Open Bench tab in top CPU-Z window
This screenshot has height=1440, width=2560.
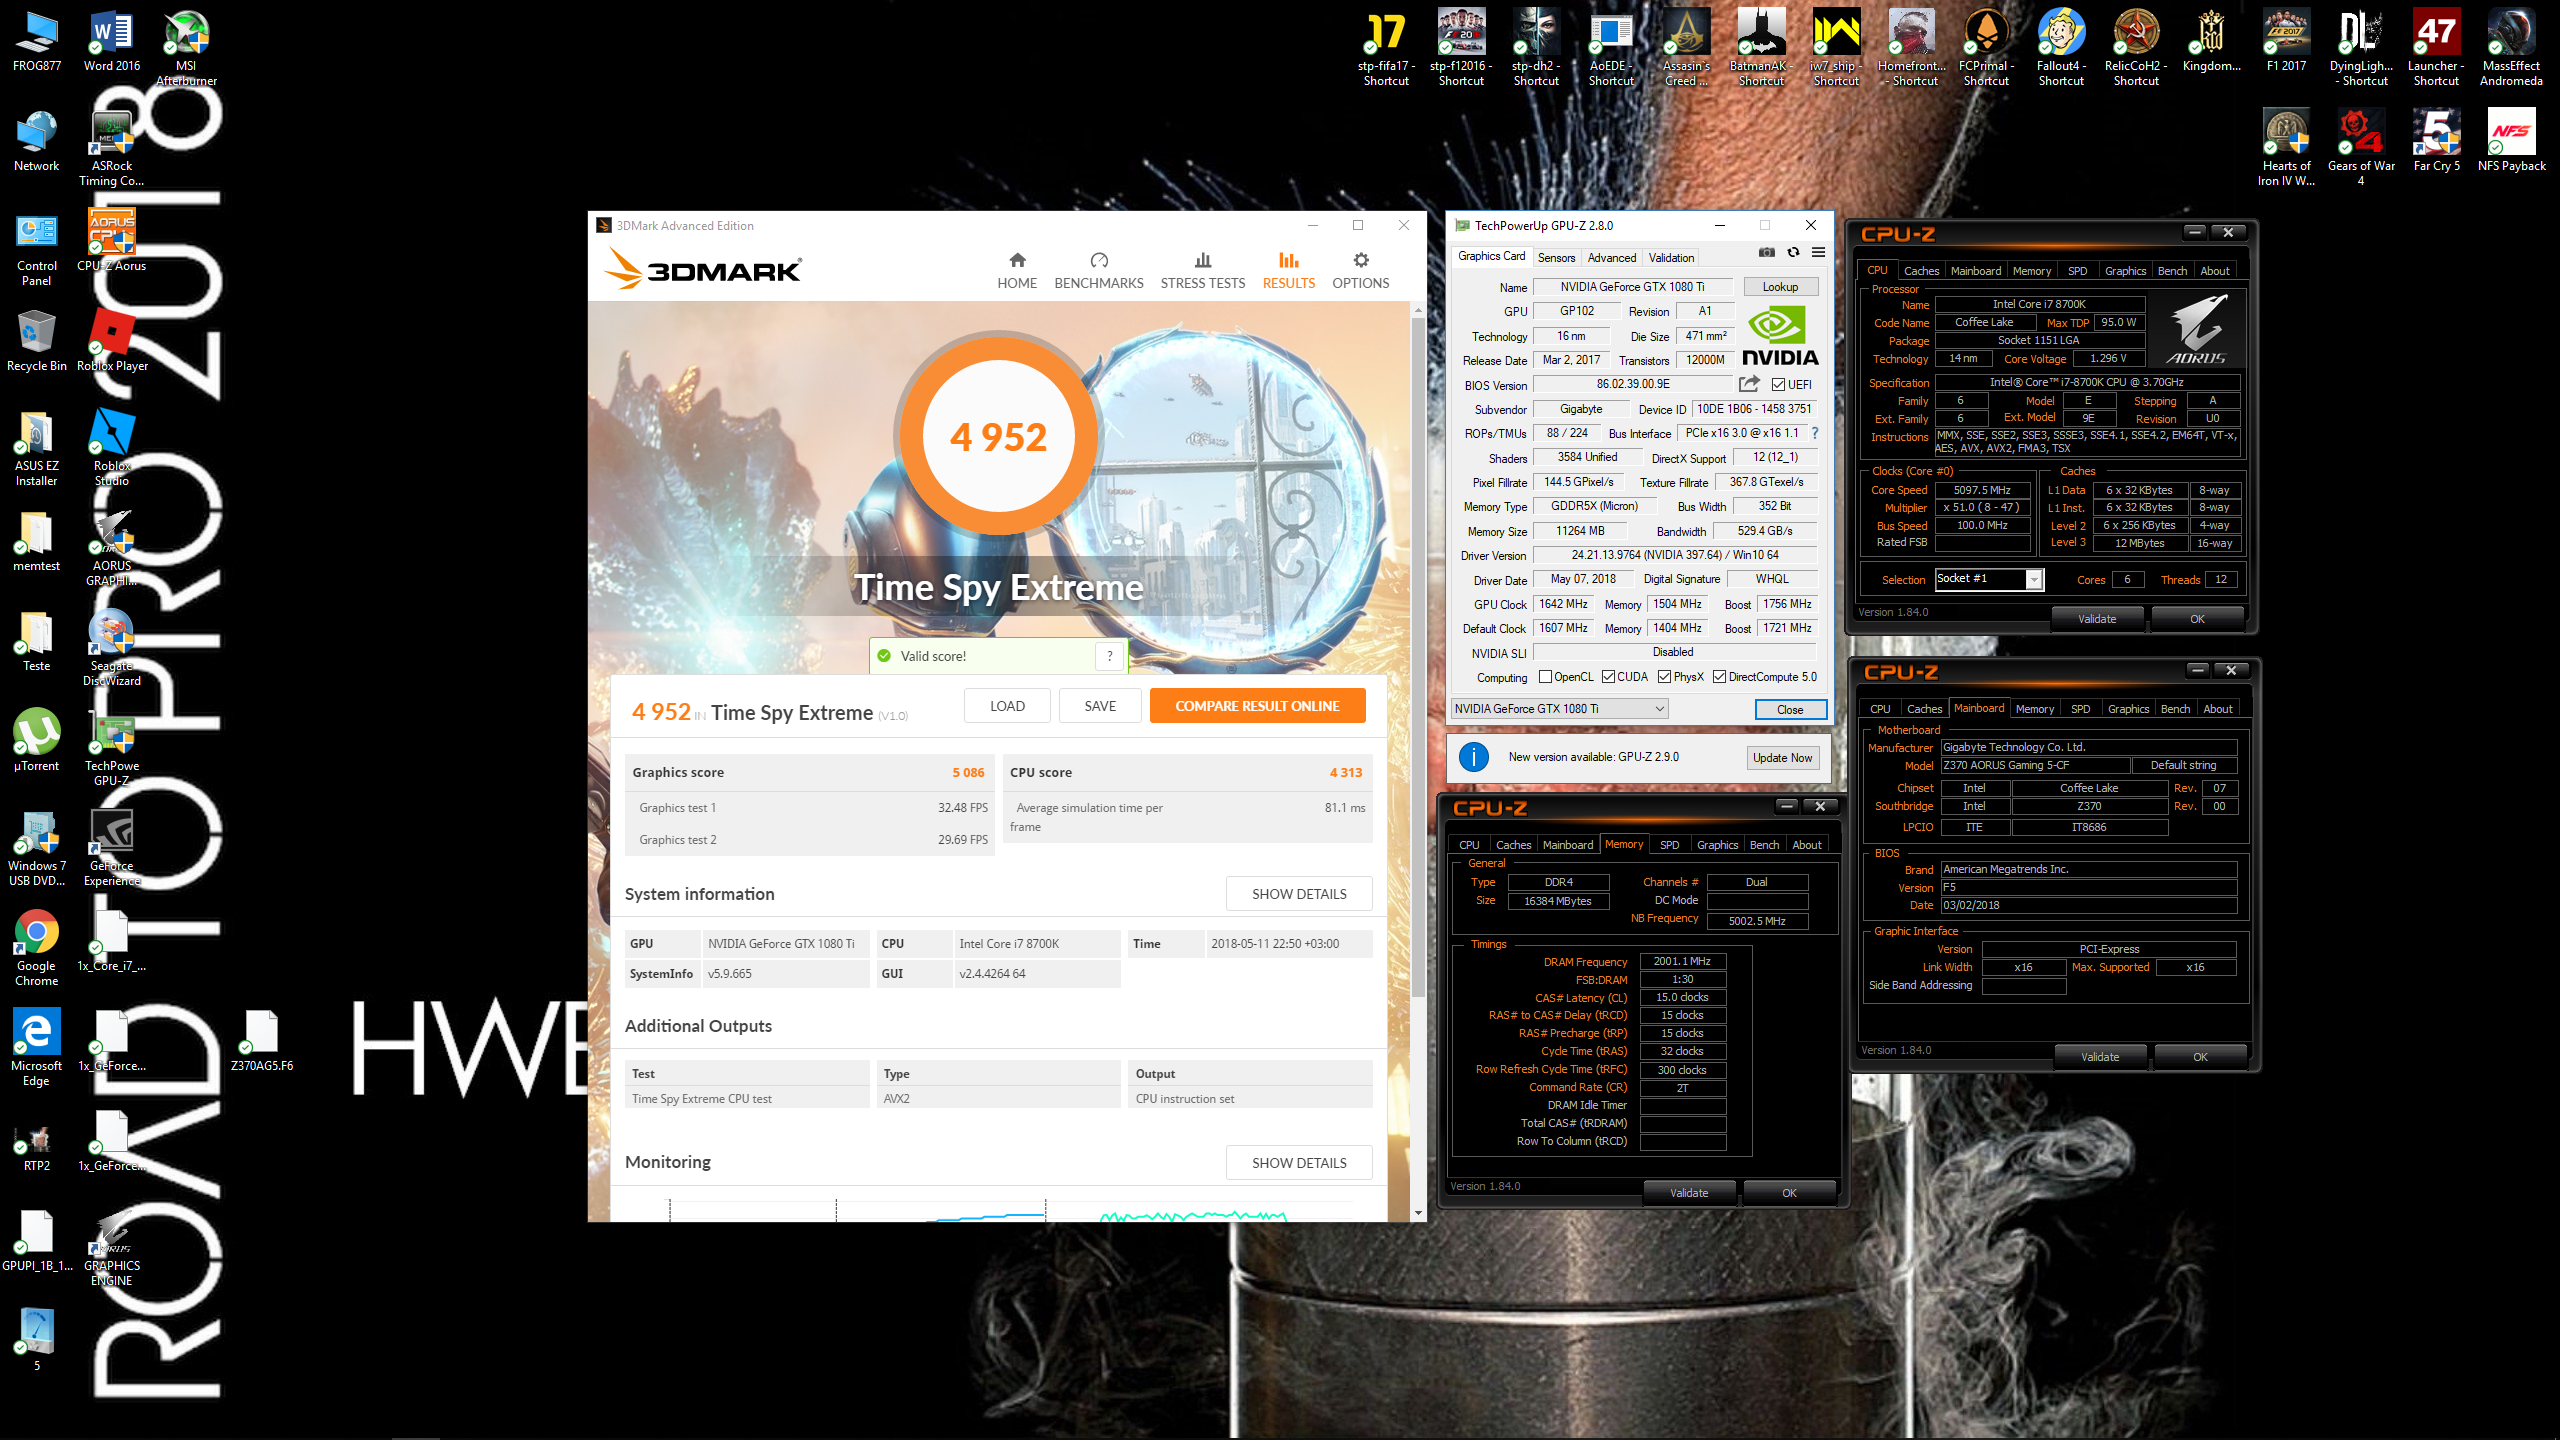point(2172,271)
